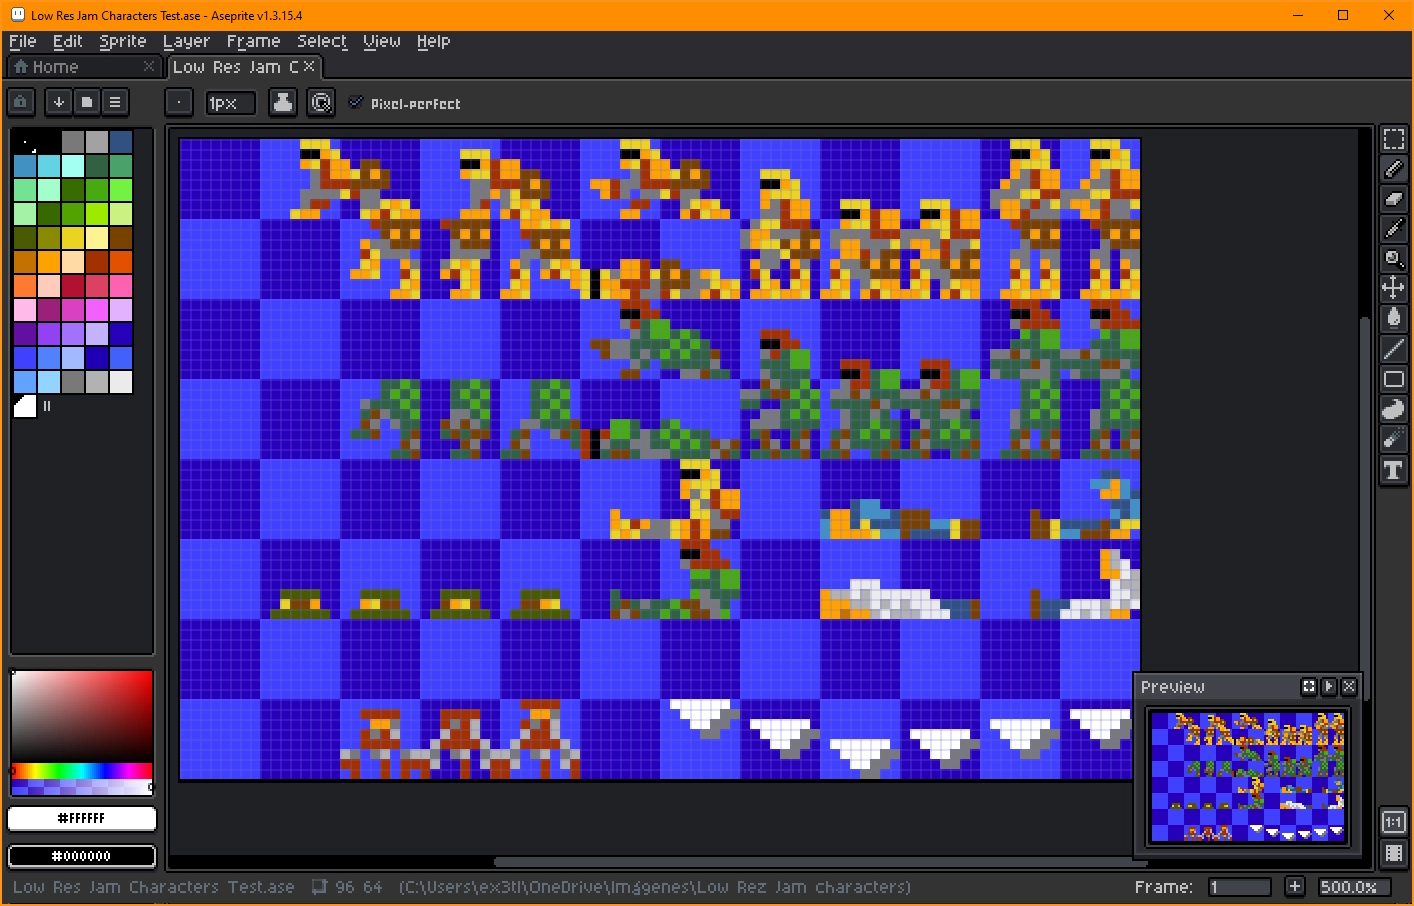Toggle the palette edit lock
The height and width of the screenshot is (906, 1414).
(21, 102)
